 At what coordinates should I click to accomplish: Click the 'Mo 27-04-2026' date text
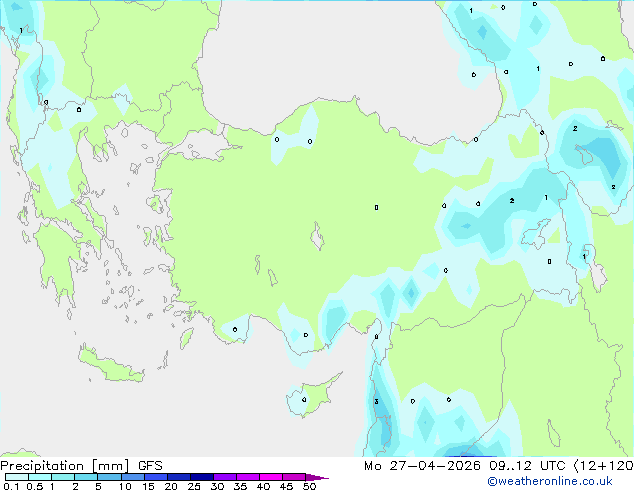422,466
